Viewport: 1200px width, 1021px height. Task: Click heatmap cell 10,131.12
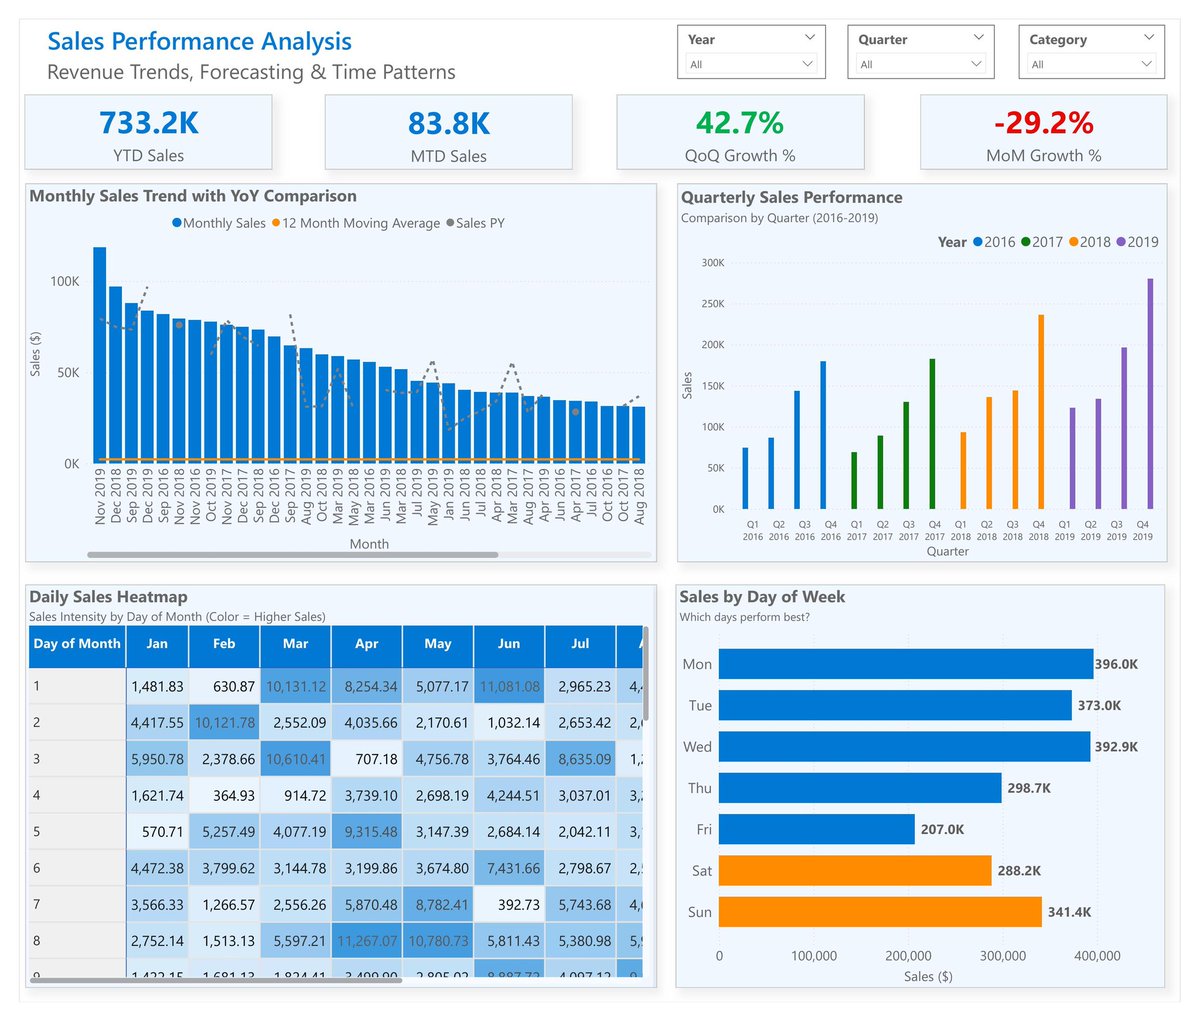tap(296, 687)
